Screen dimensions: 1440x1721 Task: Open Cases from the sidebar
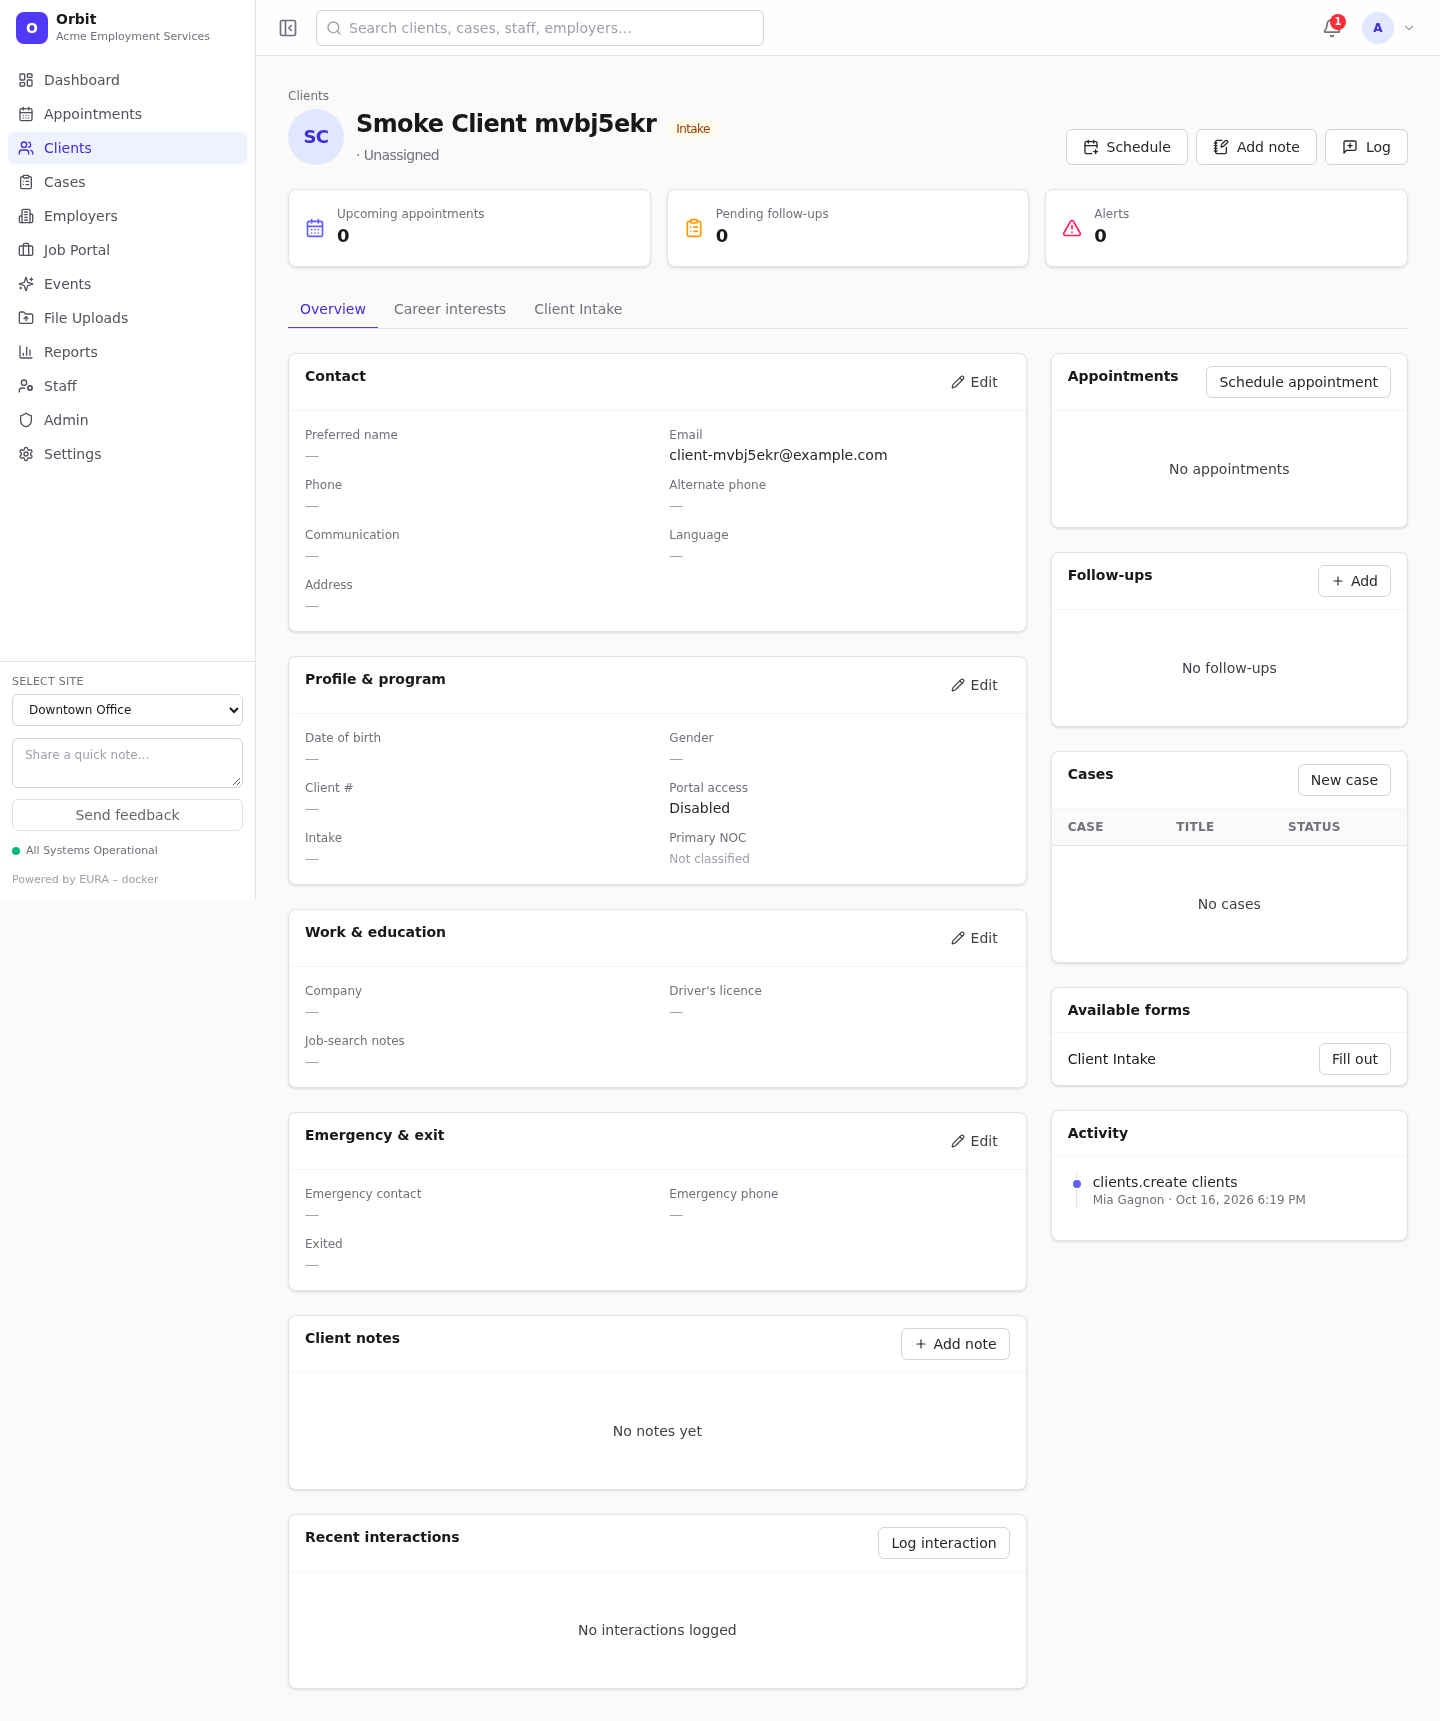[x=127, y=182]
